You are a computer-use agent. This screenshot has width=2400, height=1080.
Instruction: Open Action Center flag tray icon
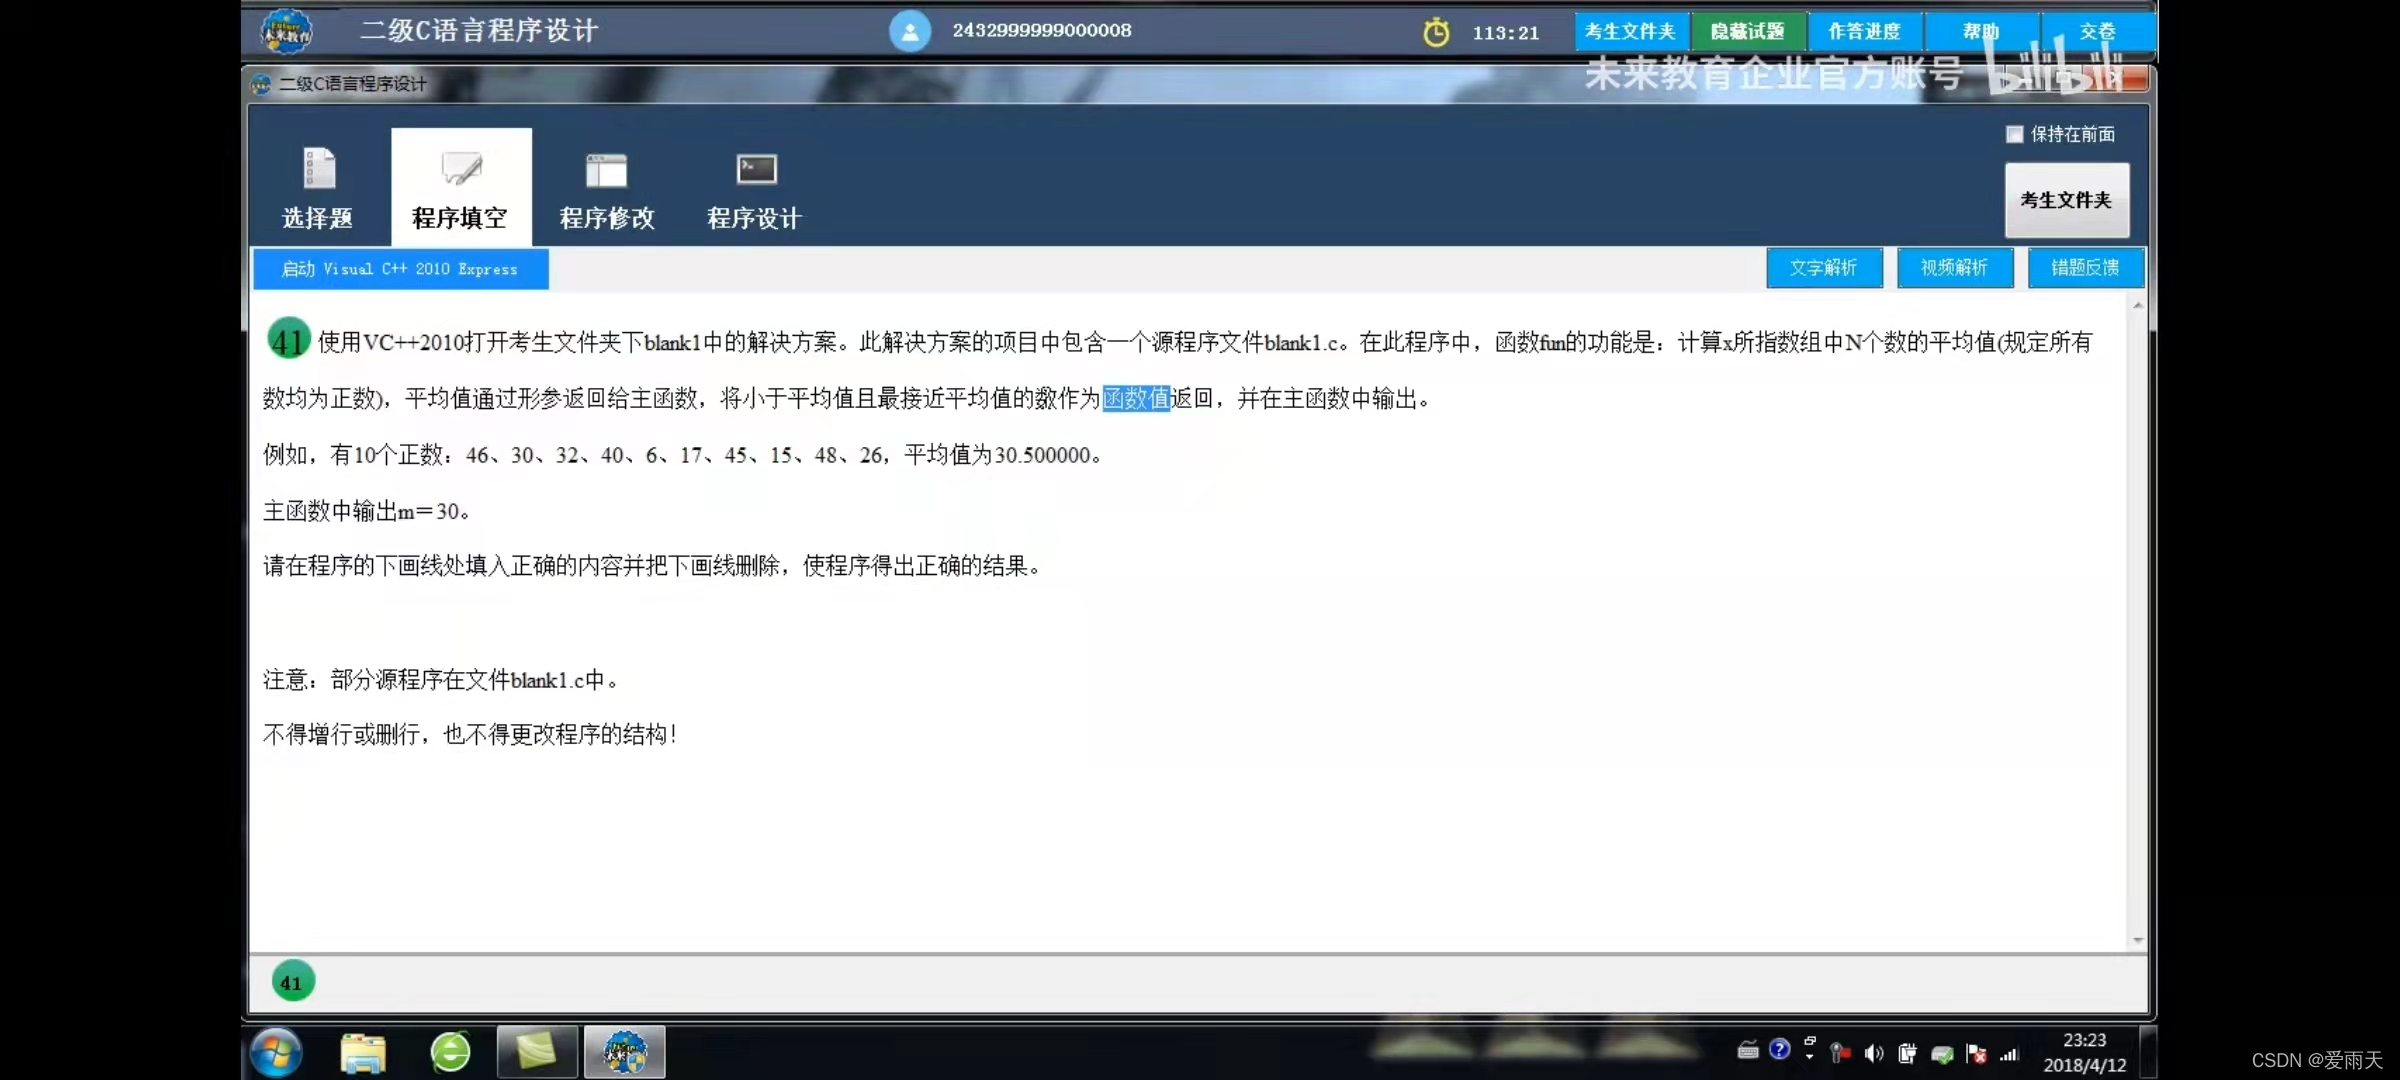coord(1976,1053)
